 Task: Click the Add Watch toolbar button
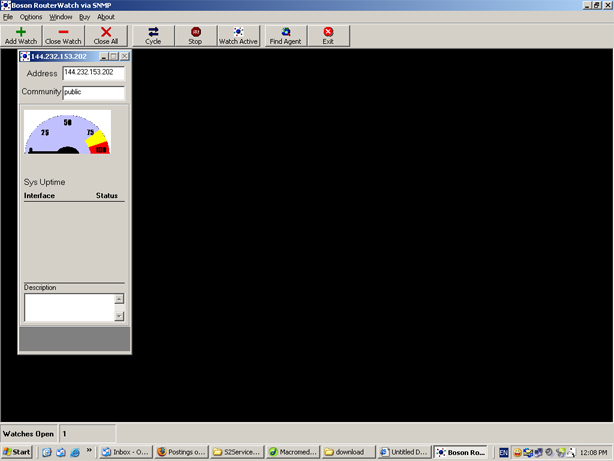coord(21,36)
